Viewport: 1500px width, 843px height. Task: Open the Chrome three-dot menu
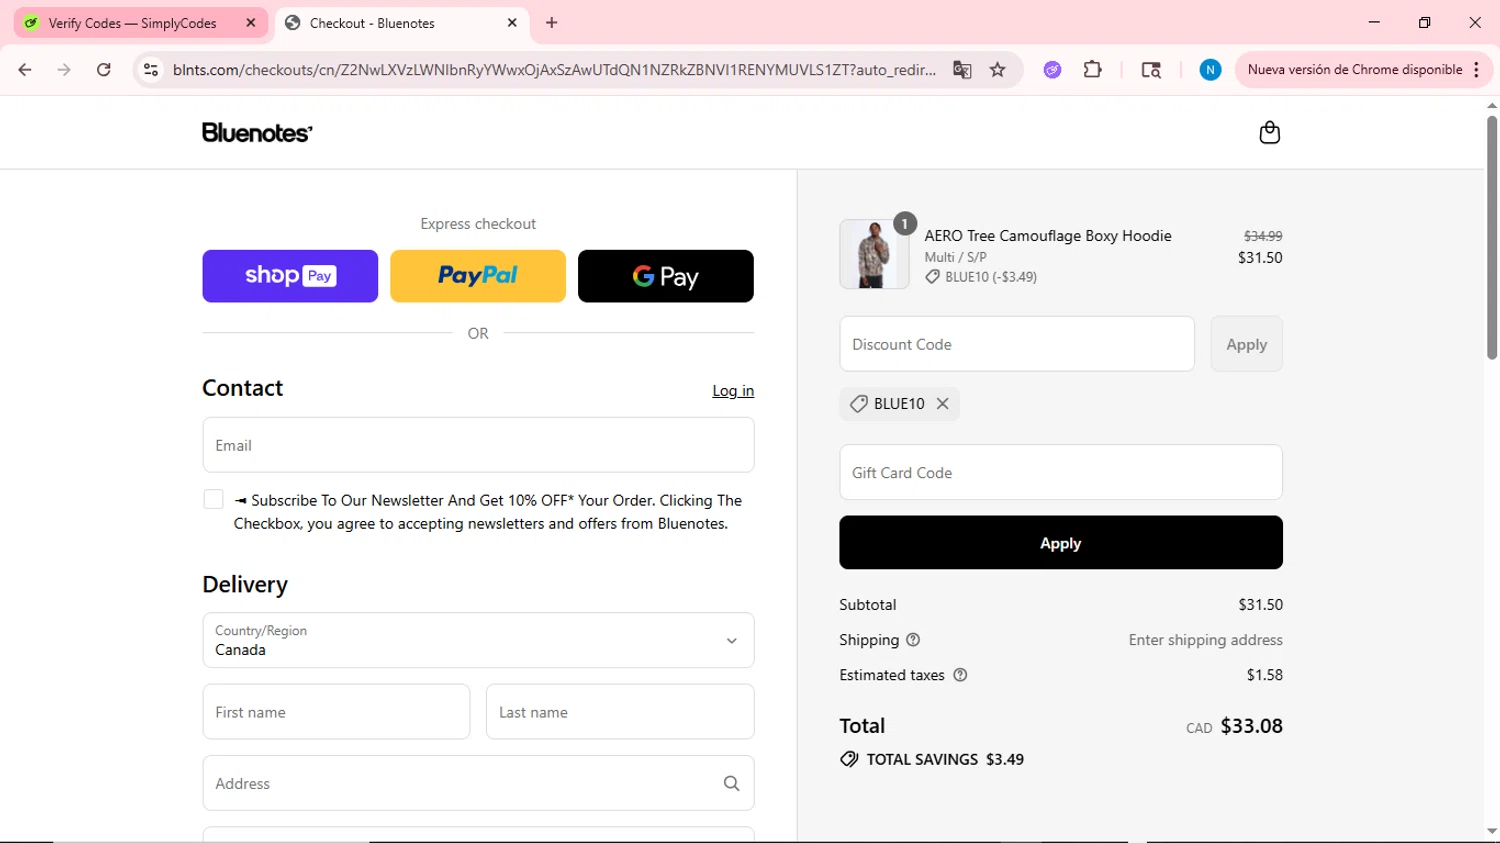pyautogui.click(x=1476, y=70)
